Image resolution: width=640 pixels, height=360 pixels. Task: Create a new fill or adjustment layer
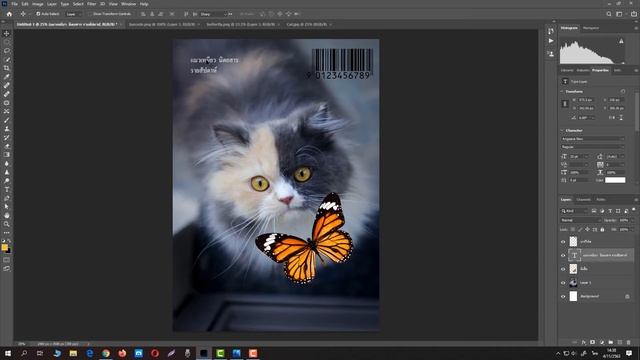pyautogui.click(x=602, y=342)
